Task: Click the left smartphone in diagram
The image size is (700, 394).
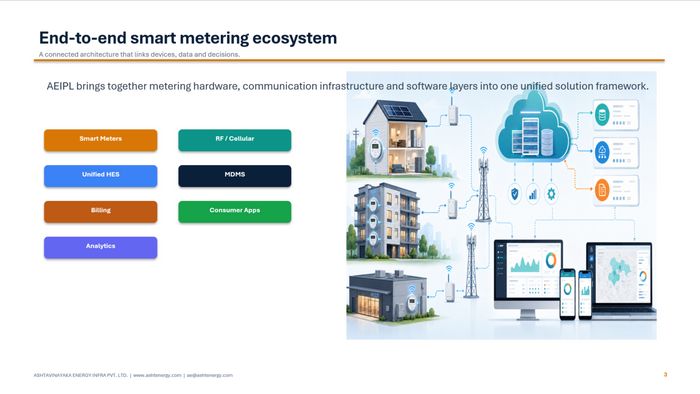Action: [567, 294]
